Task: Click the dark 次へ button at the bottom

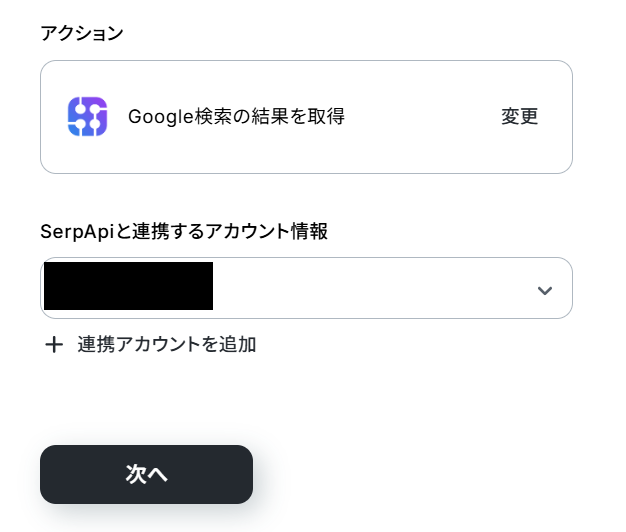Action: click(x=146, y=474)
